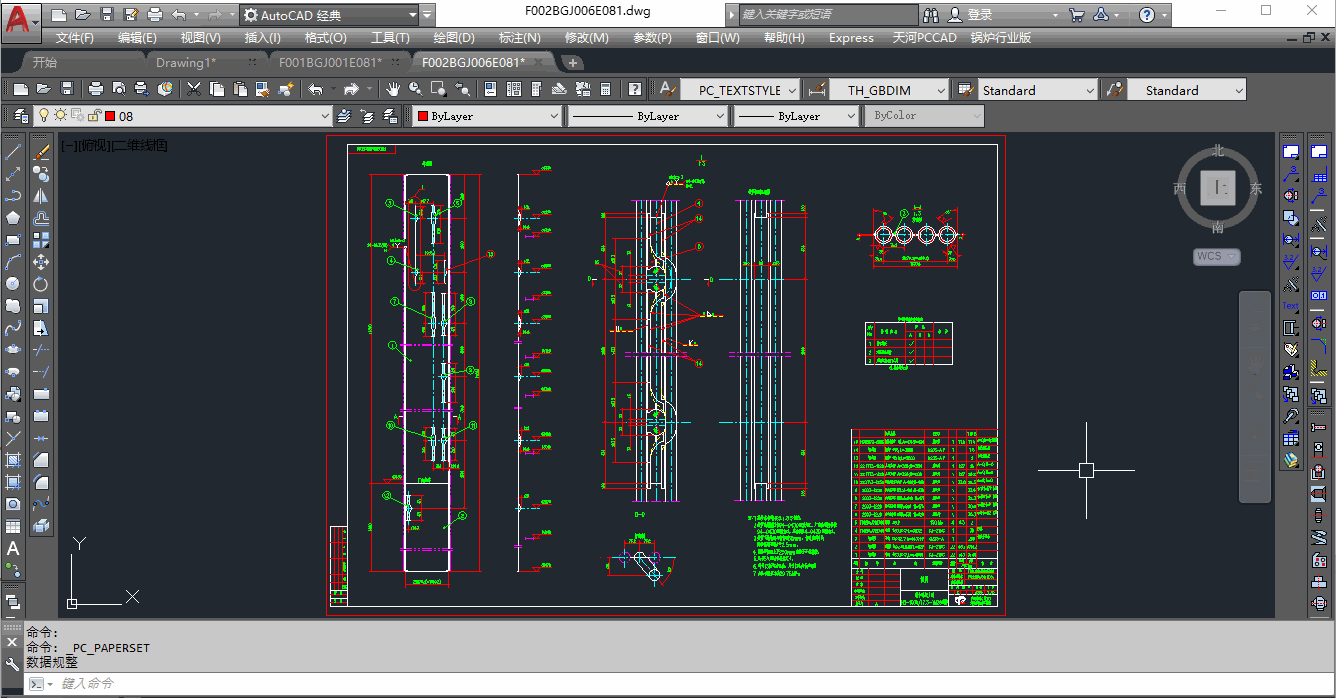Select the Rotate modify tool
The width and height of the screenshot is (1336, 698).
click(x=41, y=284)
